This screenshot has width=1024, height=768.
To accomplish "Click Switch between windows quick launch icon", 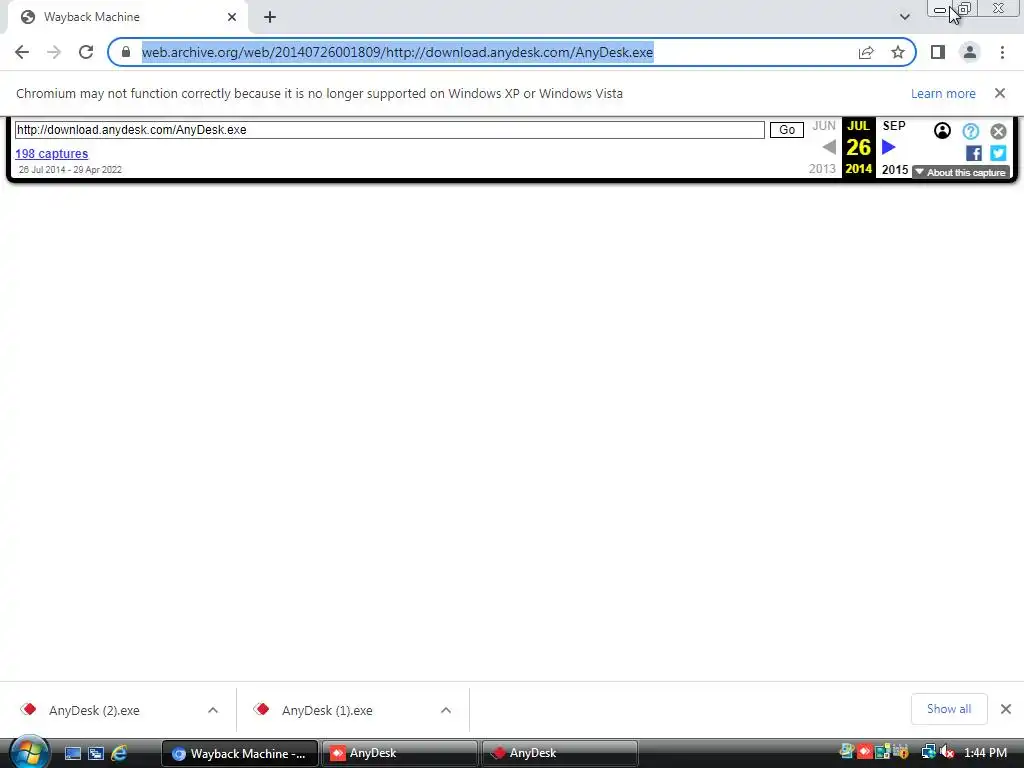I will [x=96, y=754].
